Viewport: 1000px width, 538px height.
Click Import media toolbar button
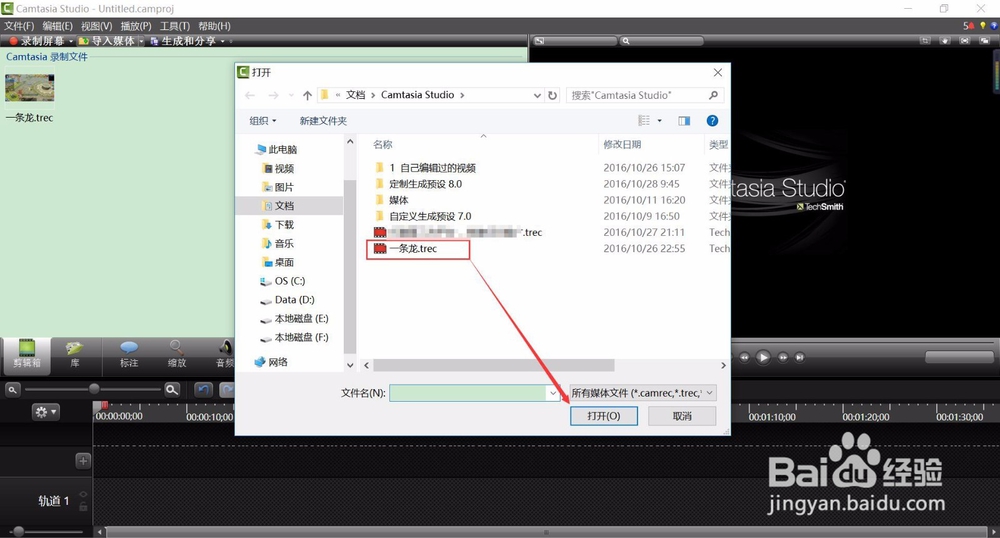108,41
